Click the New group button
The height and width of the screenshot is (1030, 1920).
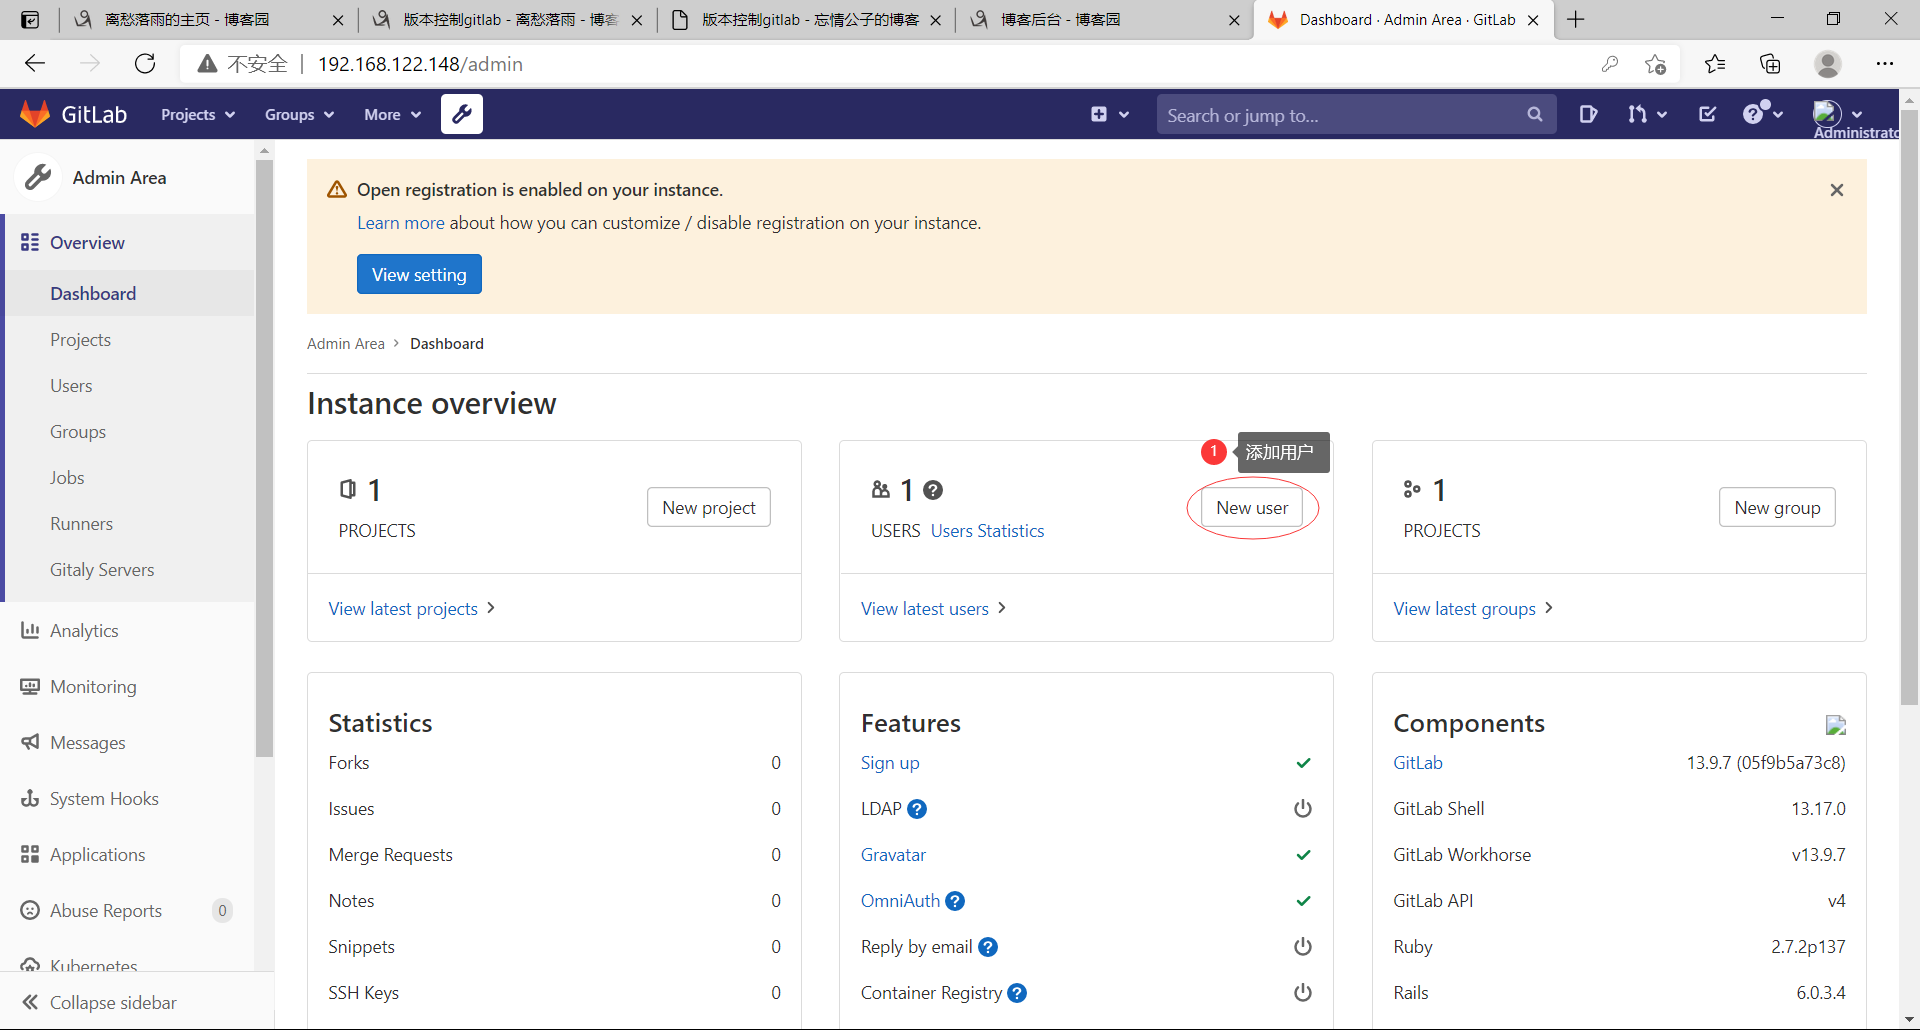tap(1777, 507)
